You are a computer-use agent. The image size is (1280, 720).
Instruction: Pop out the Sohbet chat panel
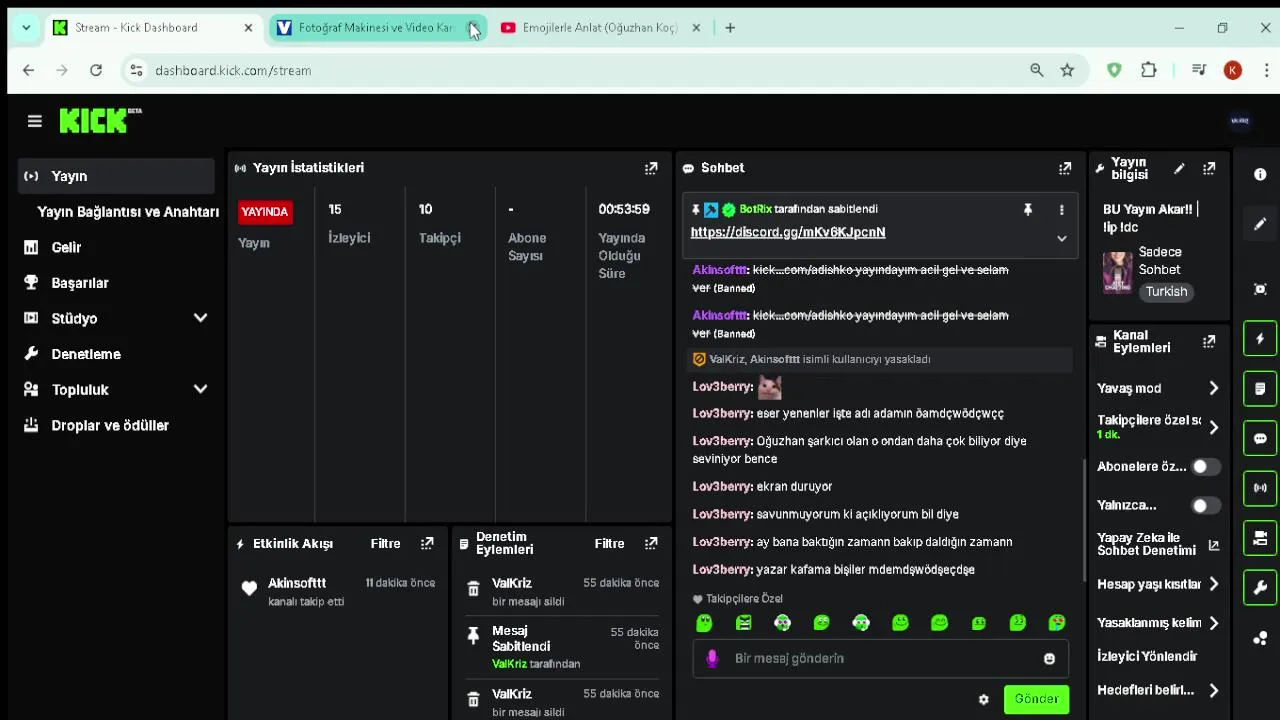tap(1065, 168)
